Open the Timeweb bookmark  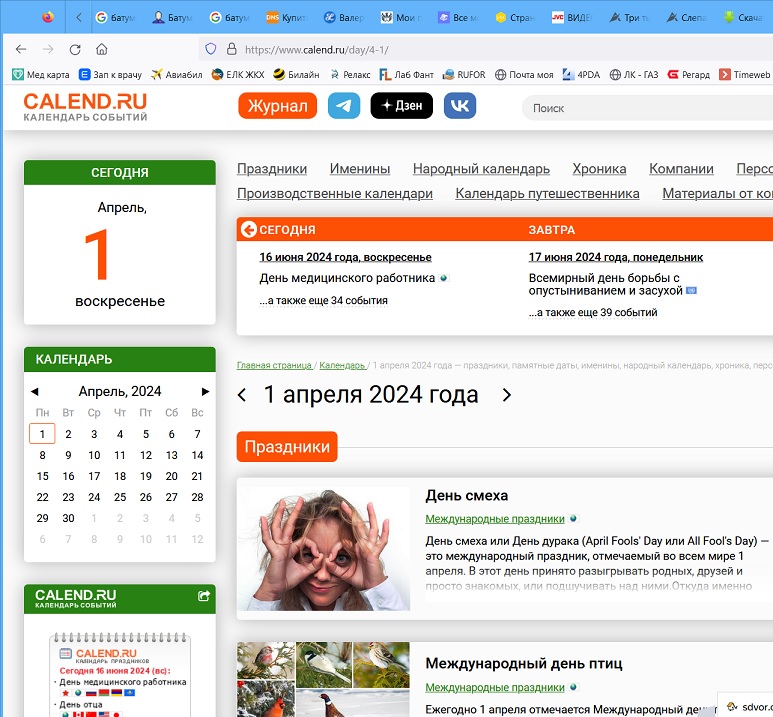tap(744, 74)
